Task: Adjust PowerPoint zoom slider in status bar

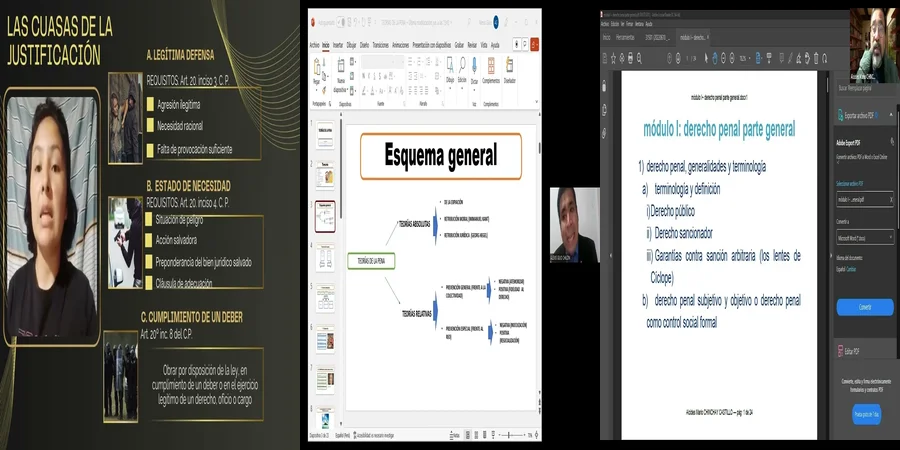Action: pyautogui.click(x=511, y=435)
